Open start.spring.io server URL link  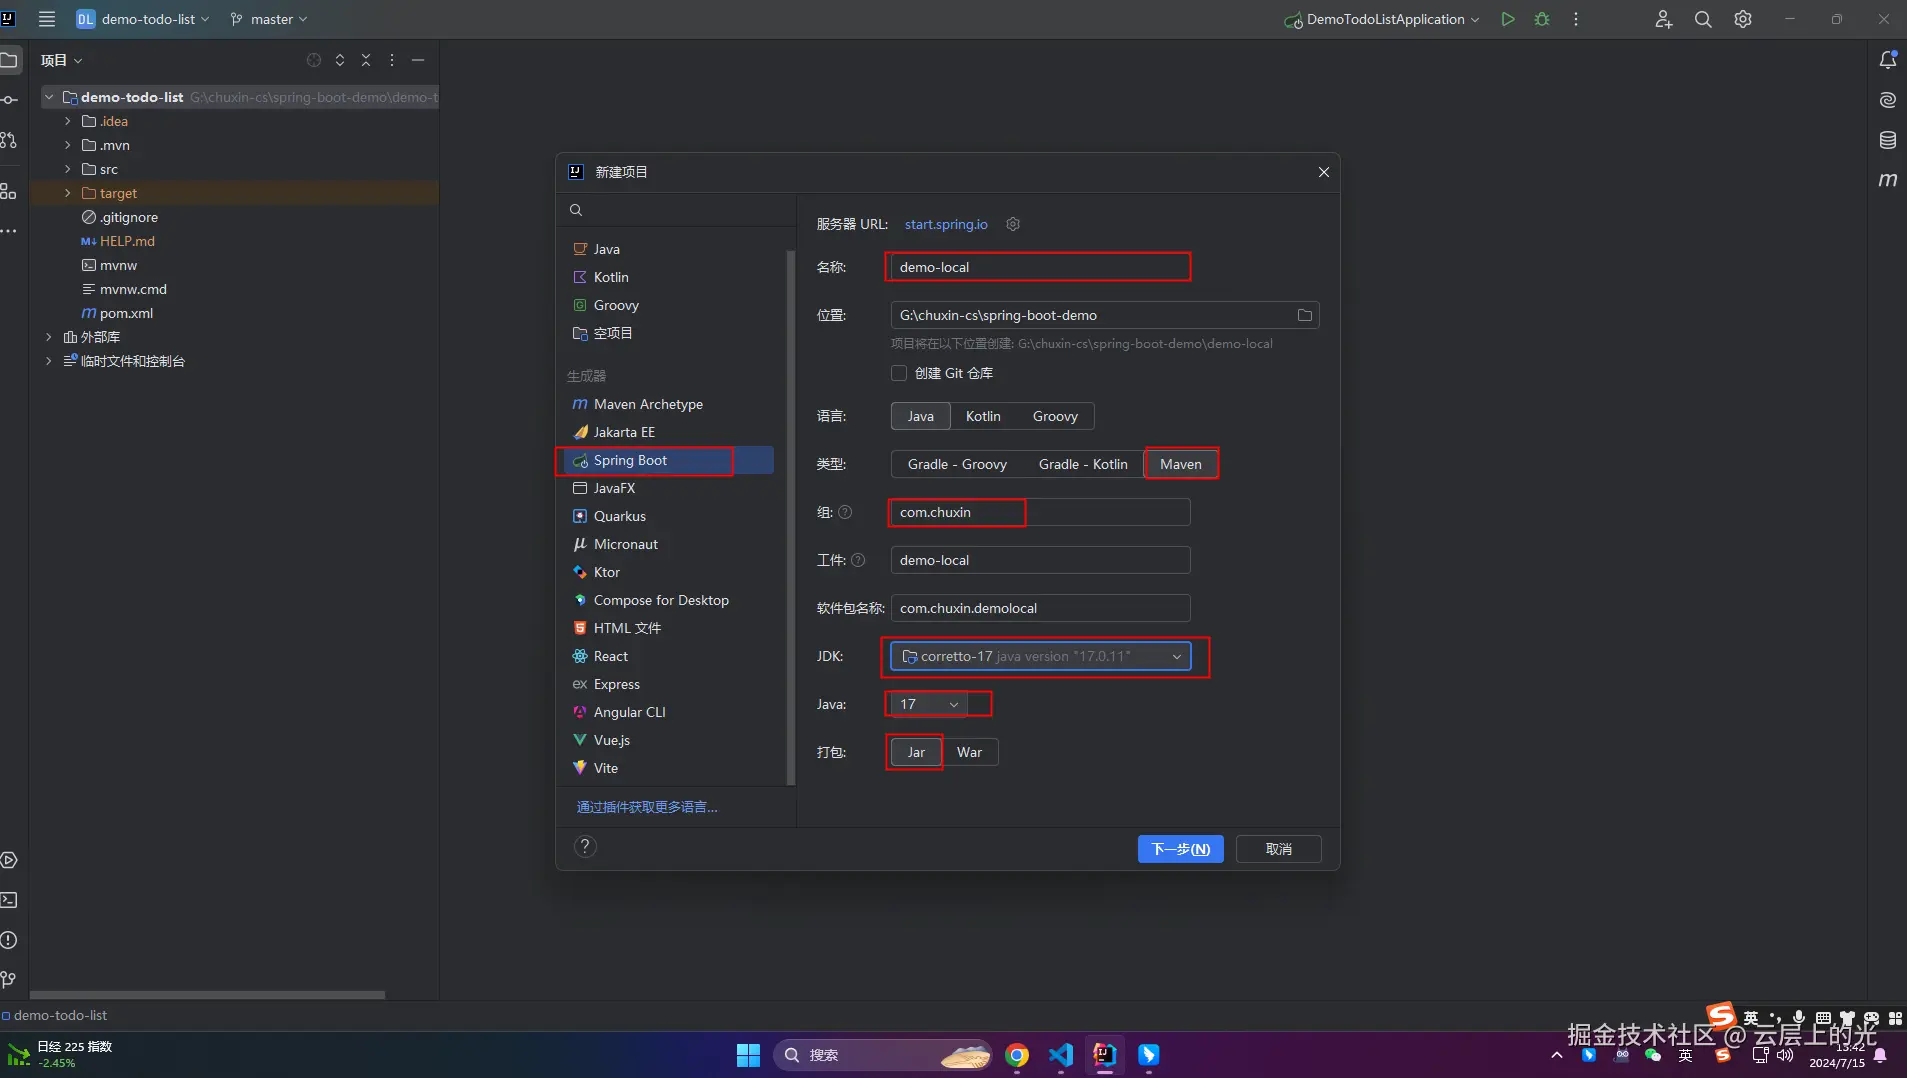(x=946, y=224)
